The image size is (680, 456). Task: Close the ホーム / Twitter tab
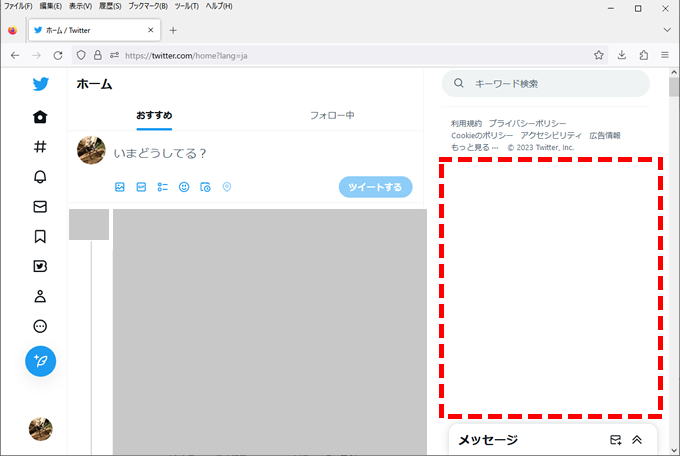tap(150, 30)
